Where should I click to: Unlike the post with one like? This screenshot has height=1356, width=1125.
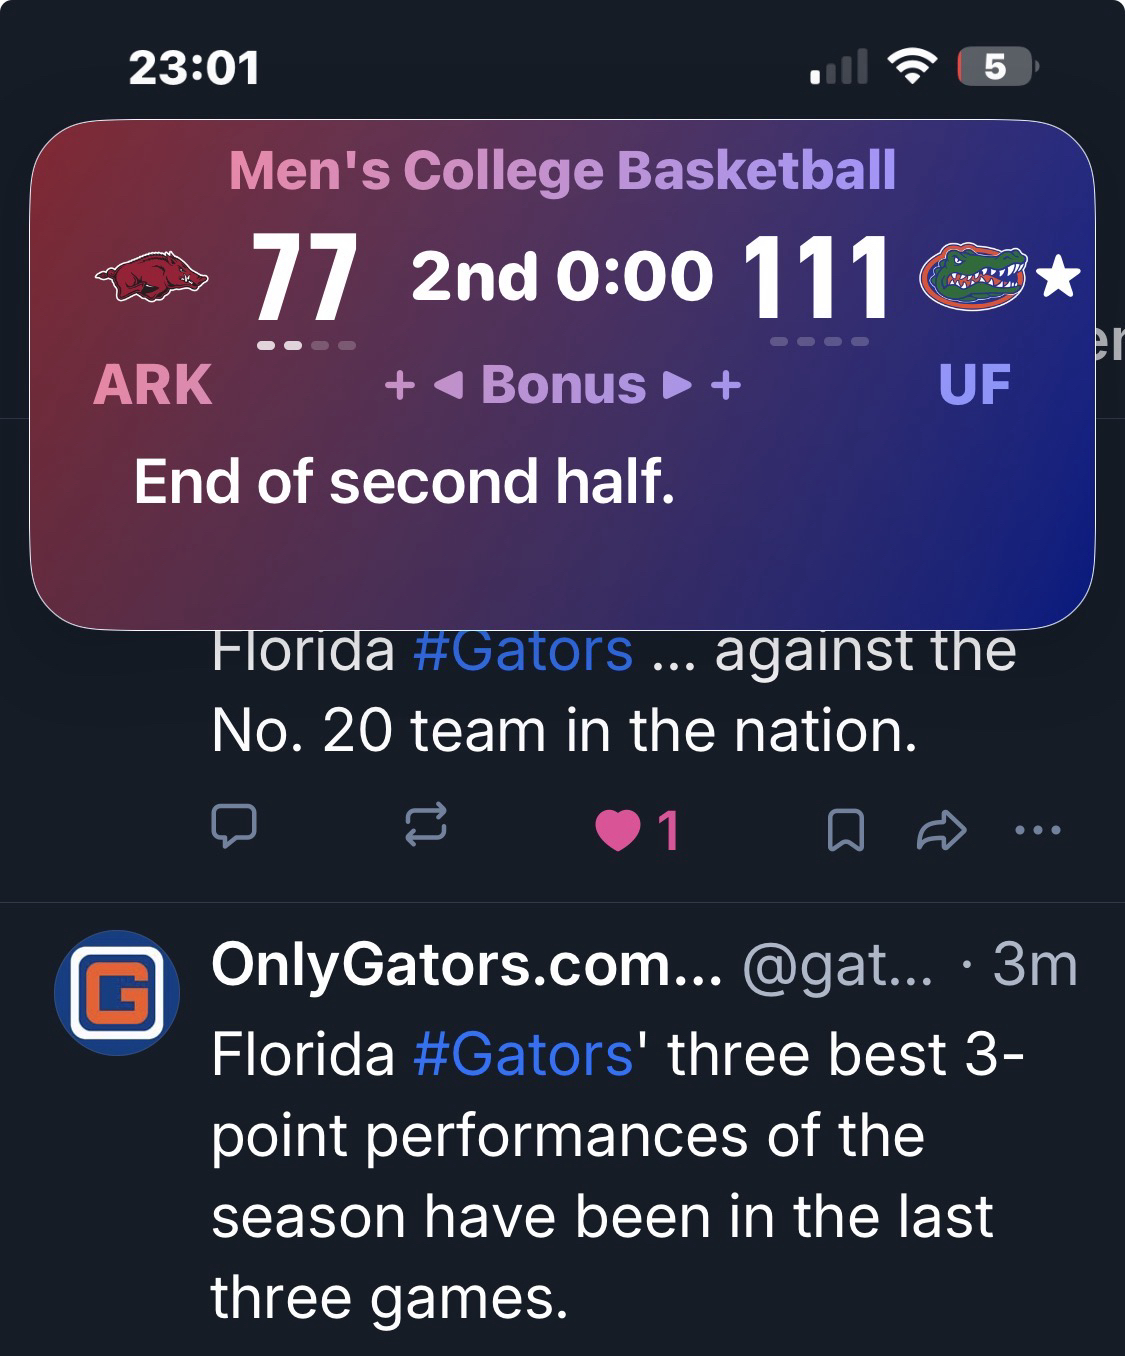coord(619,830)
